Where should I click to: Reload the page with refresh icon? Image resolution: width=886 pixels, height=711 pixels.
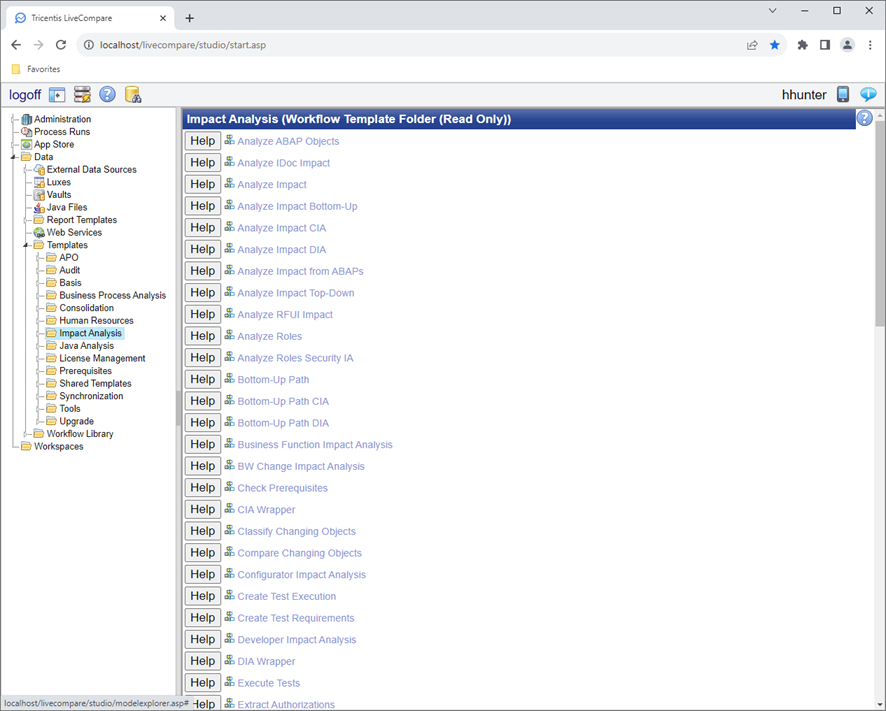(61, 45)
